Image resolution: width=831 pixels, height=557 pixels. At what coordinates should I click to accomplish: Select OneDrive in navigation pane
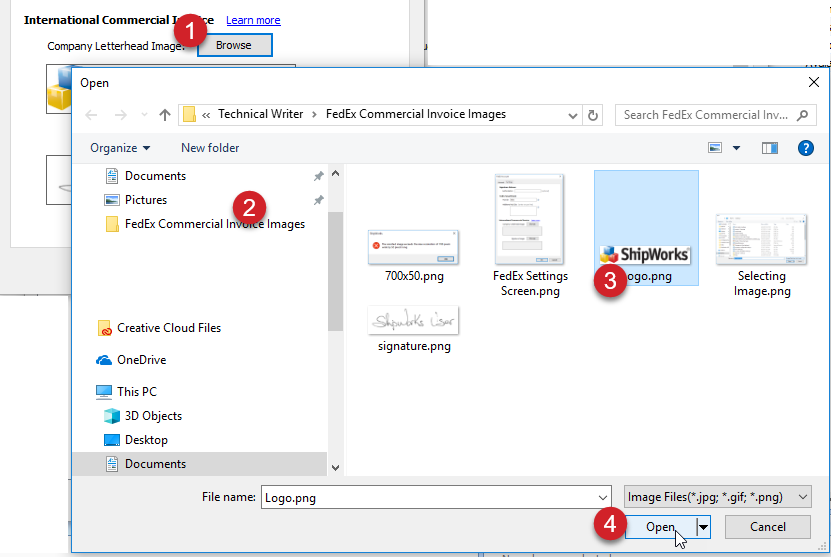142,360
